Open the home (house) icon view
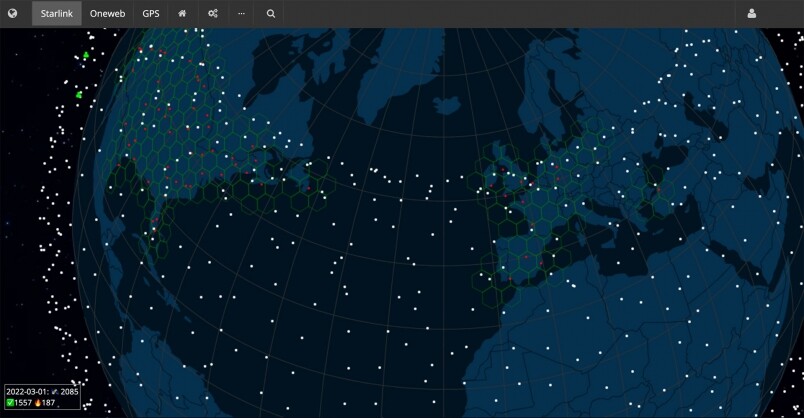 182,13
